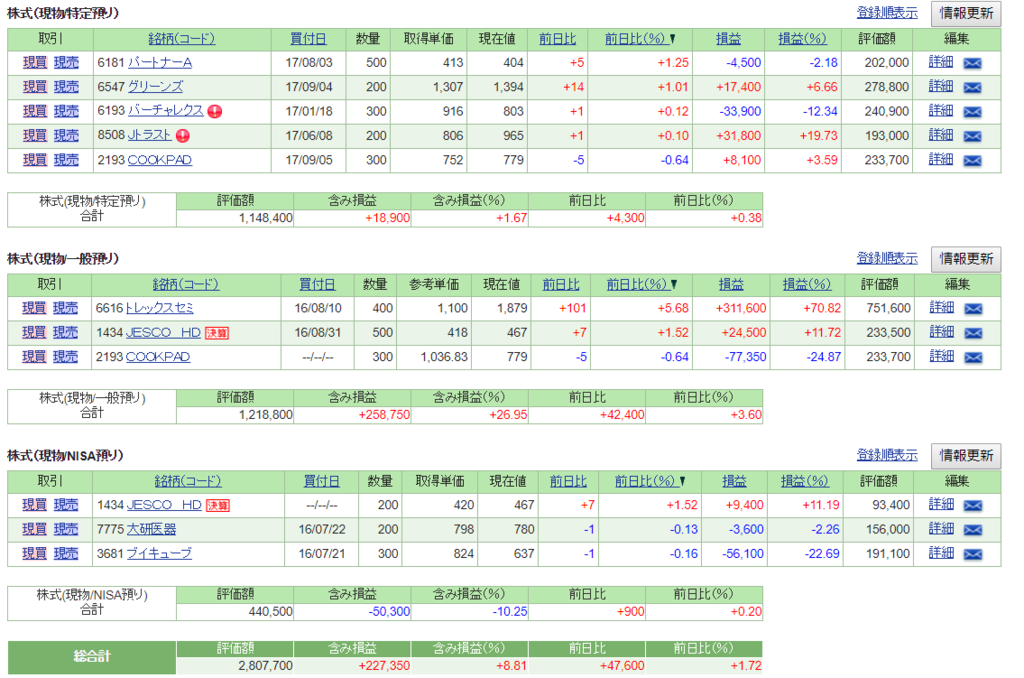Click 現買 for トレックスセミ
Screen dimensions: 1024x678
pyautogui.click(x=34, y=308)
